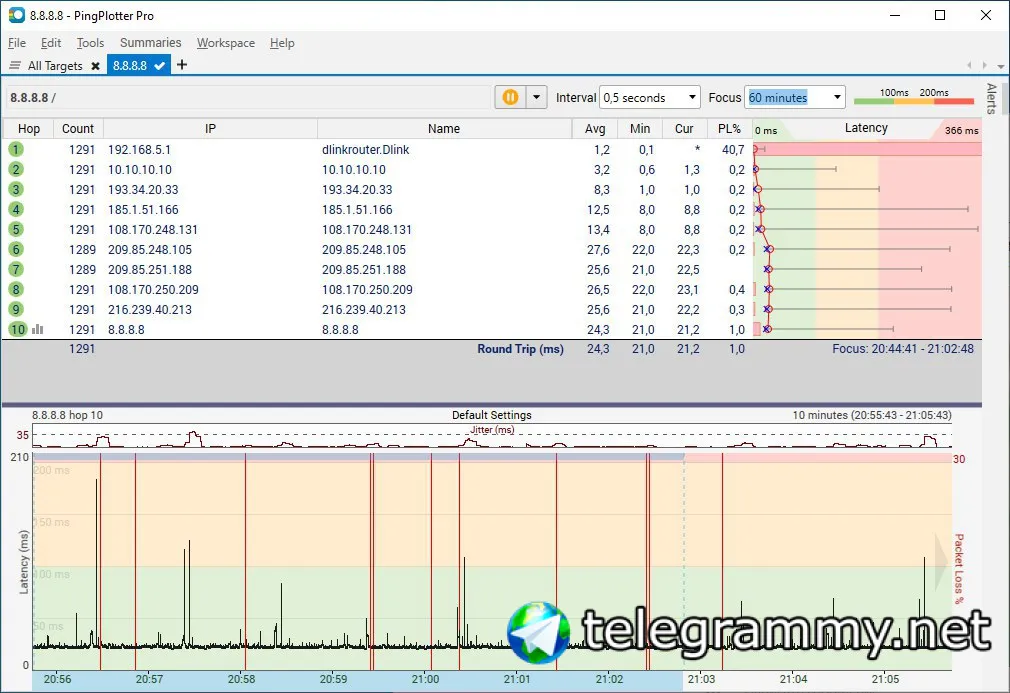Screen dimensions: 1010x693
Task: Click the Count column header
Action: click(78, 129)
